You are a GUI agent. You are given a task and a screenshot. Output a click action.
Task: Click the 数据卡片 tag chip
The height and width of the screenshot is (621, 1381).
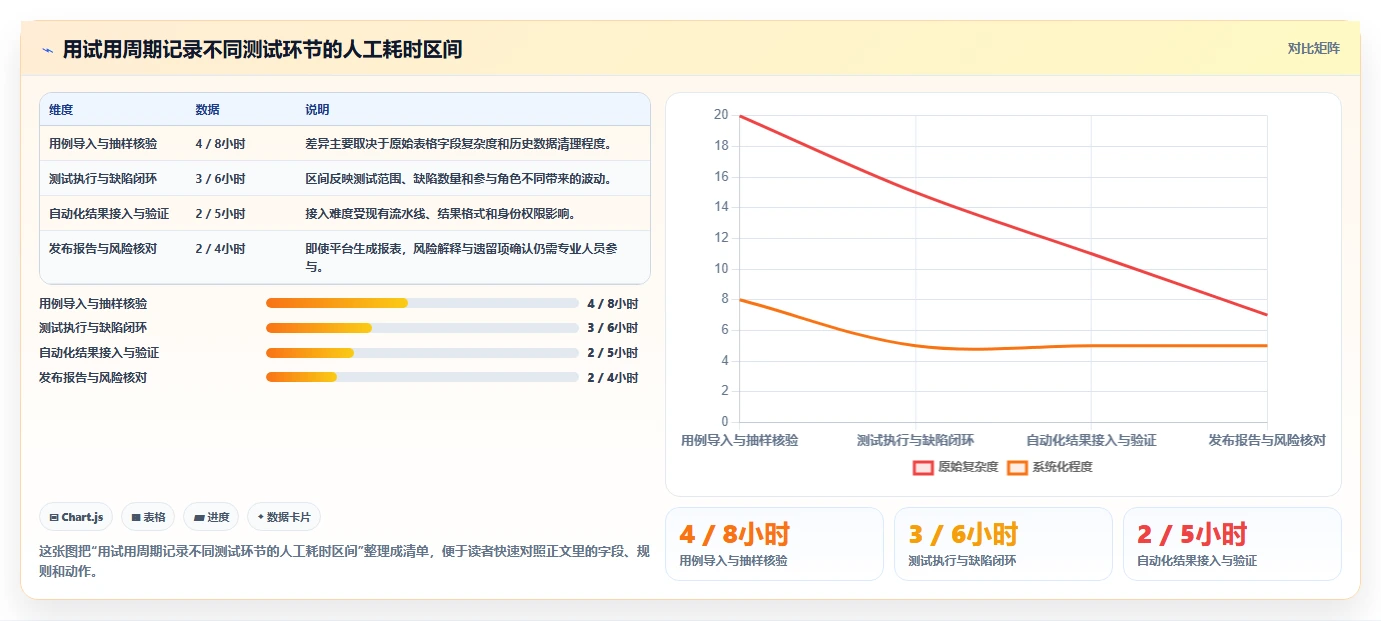coord(284,517)
